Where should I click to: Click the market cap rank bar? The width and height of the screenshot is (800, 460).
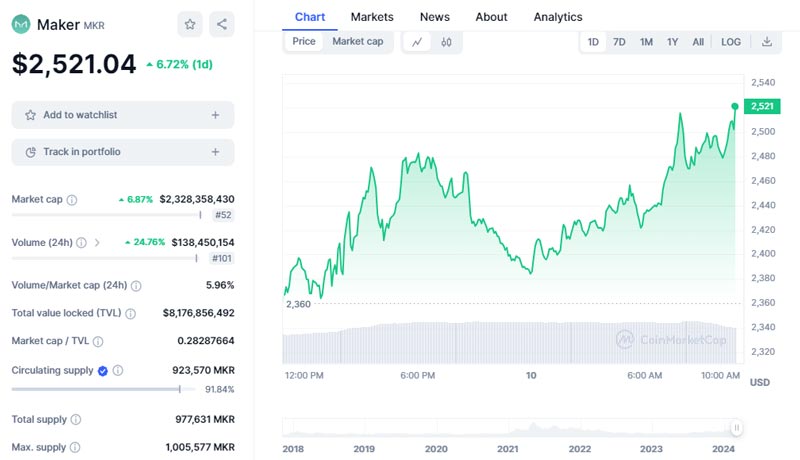pos(107,215)
